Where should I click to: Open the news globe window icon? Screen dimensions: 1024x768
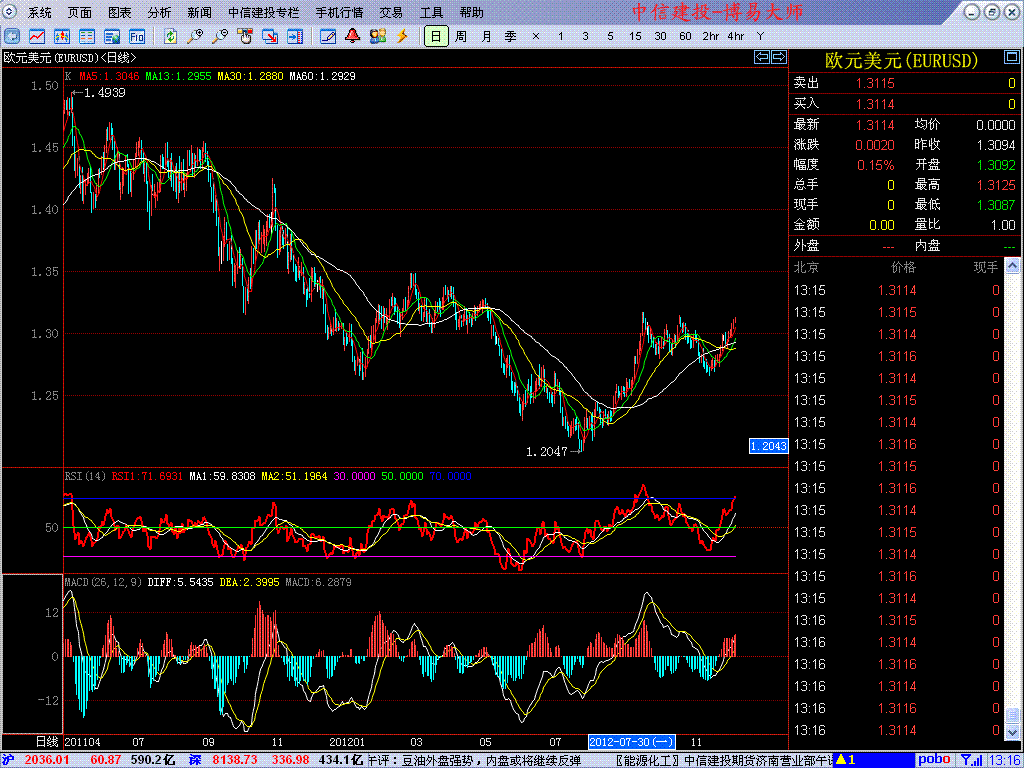pos(112,36)
